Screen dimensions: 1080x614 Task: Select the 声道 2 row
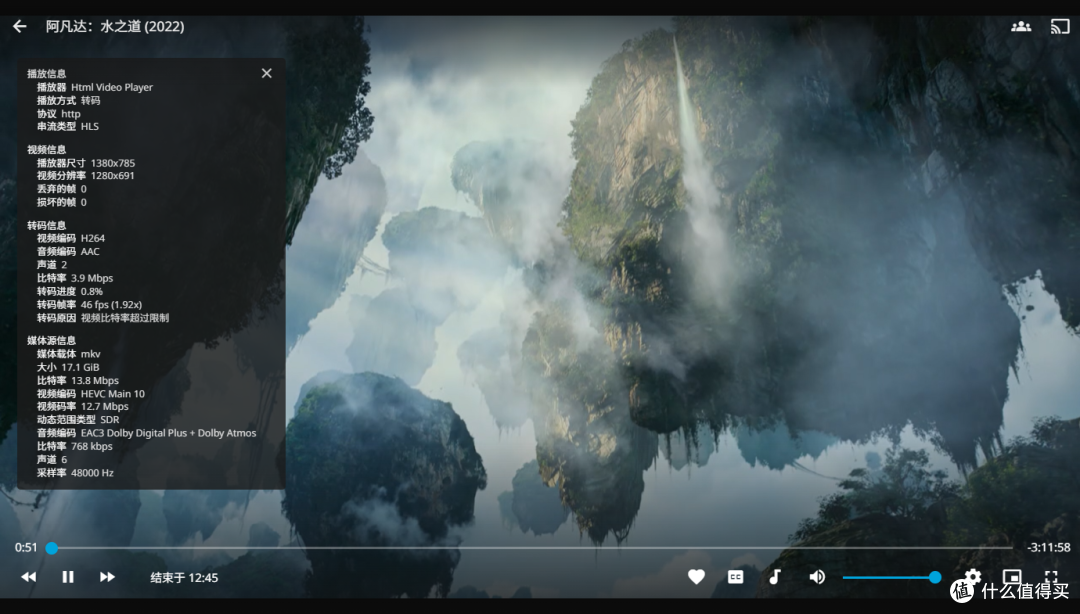[52, 265]
